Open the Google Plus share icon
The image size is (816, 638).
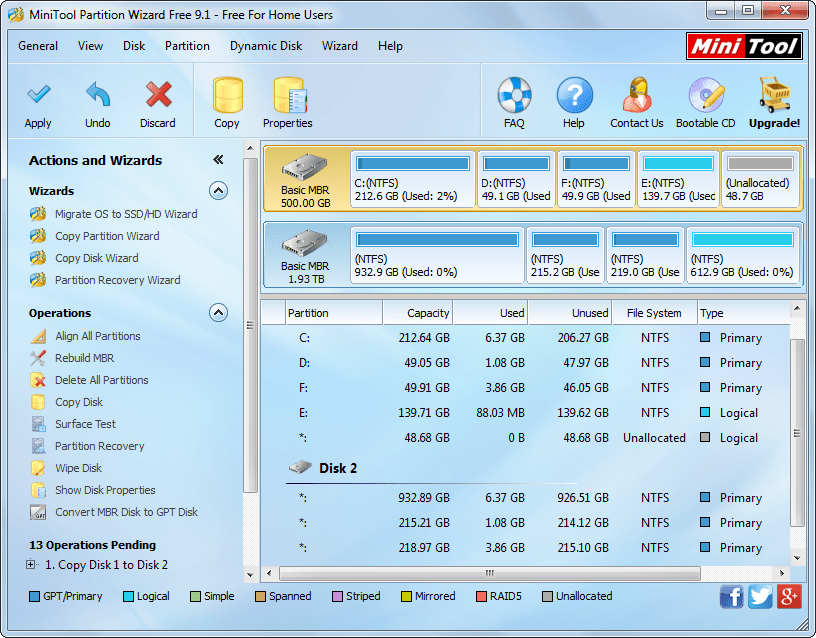789,596
